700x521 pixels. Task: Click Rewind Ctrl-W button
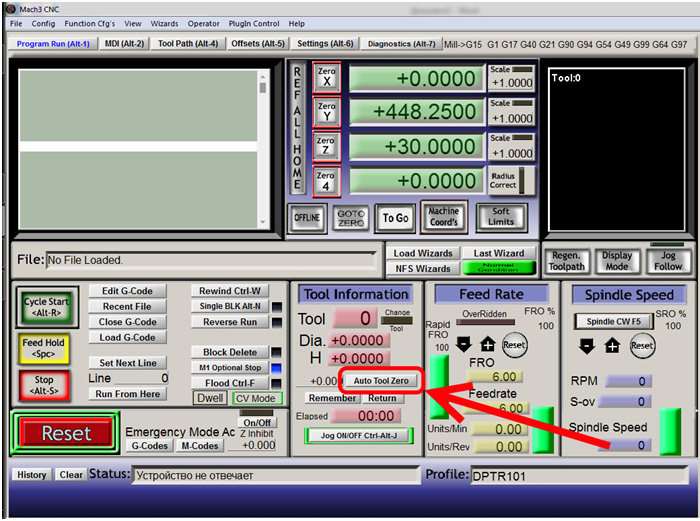pyautogui.click(x=230, y=291)
